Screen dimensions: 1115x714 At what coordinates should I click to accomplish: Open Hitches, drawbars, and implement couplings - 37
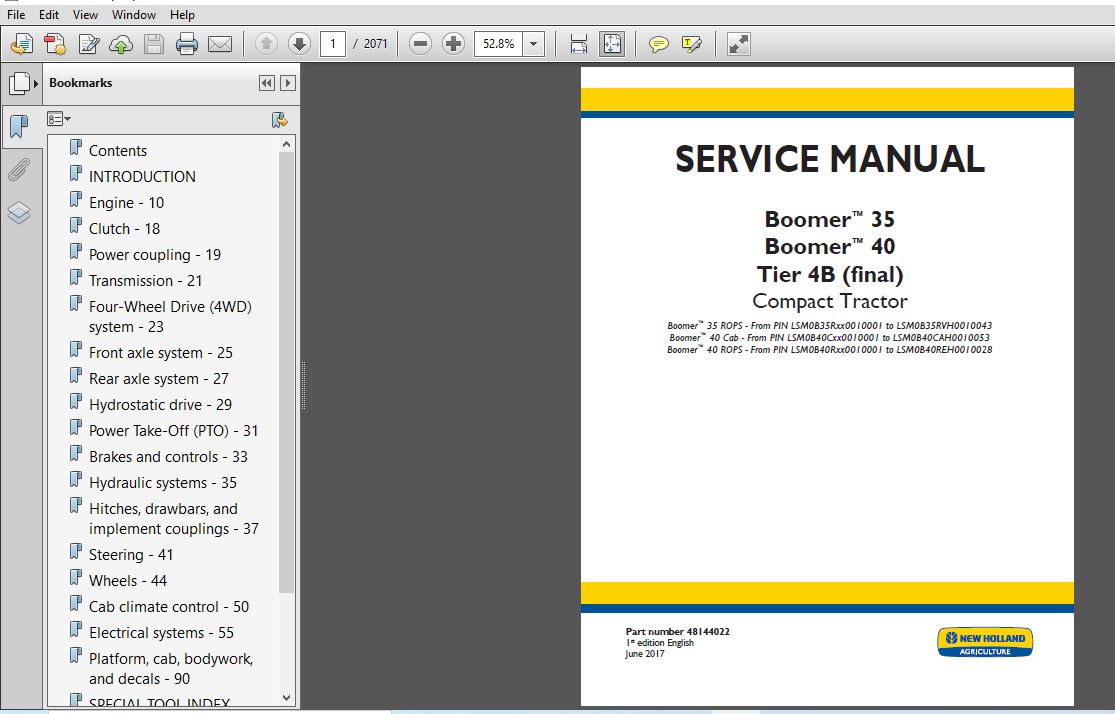point(174,518)
